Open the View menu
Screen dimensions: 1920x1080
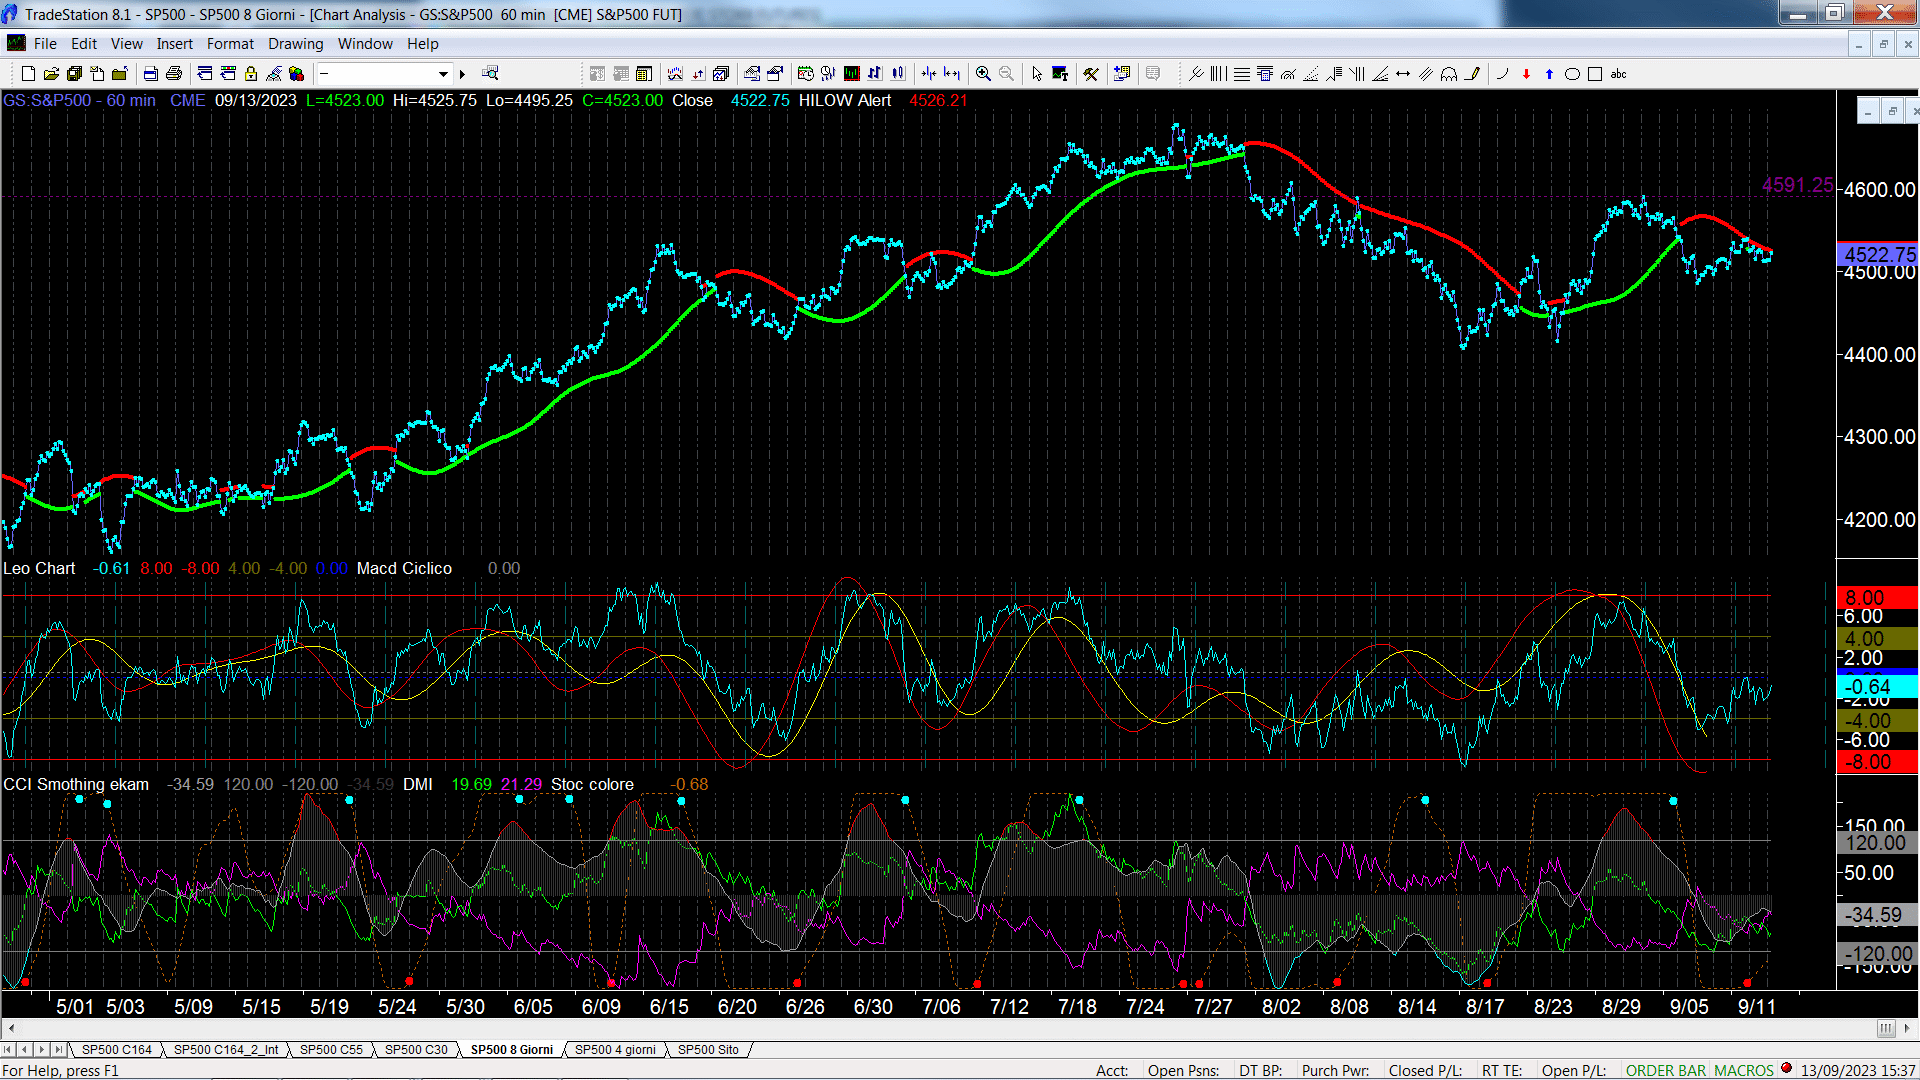pyautogui.click(x=126, y=43)
